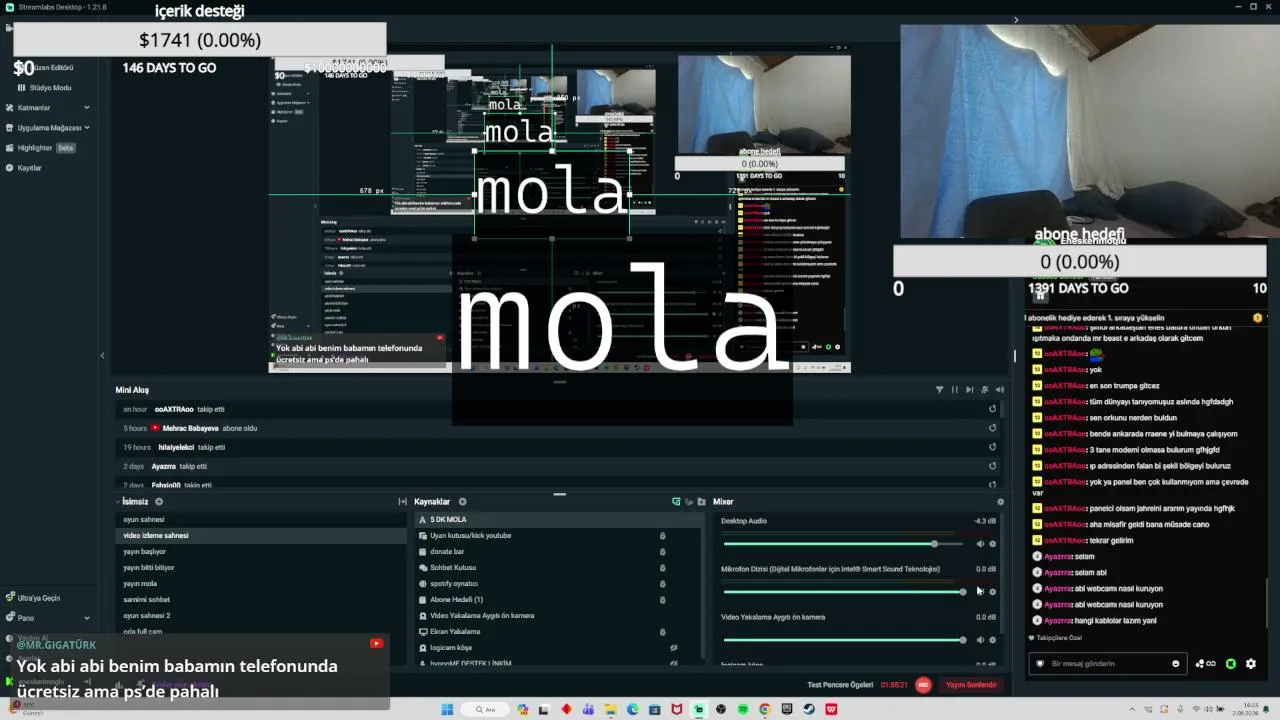Screen dimensions: 1280x720
Task: Replay the hilalyelekci follow alert
Action: click(992, 447)
